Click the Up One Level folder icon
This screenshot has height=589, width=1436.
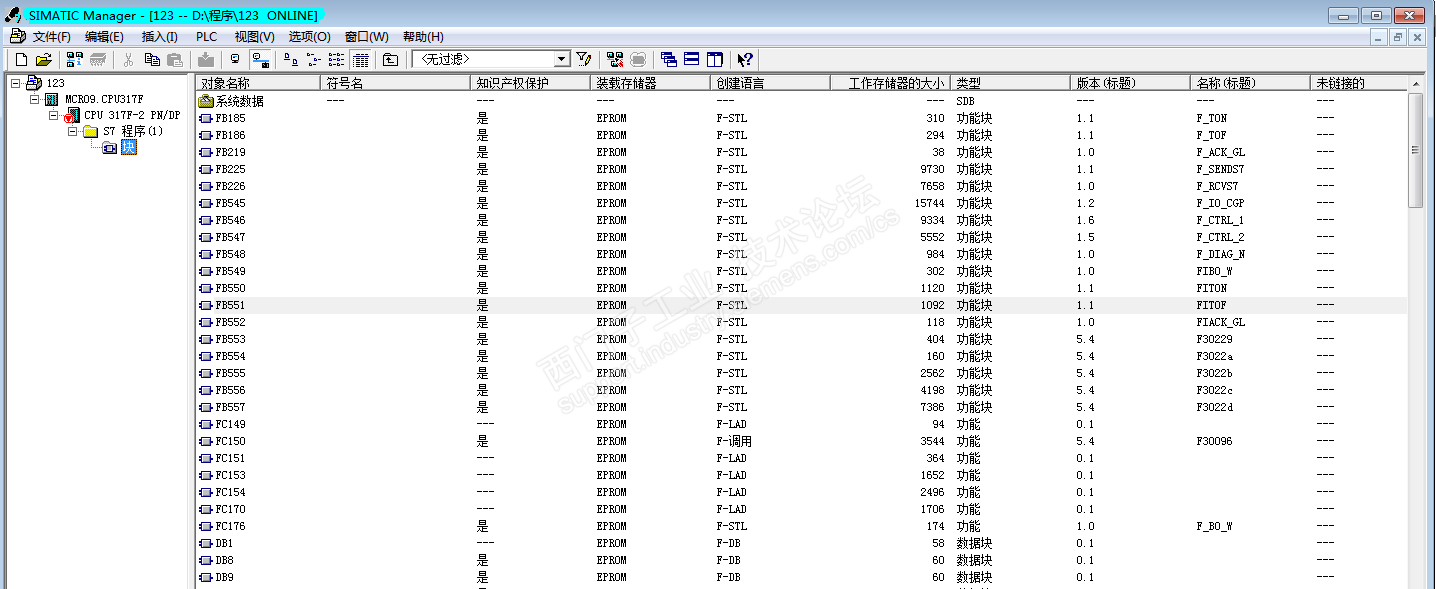(391, 60)
